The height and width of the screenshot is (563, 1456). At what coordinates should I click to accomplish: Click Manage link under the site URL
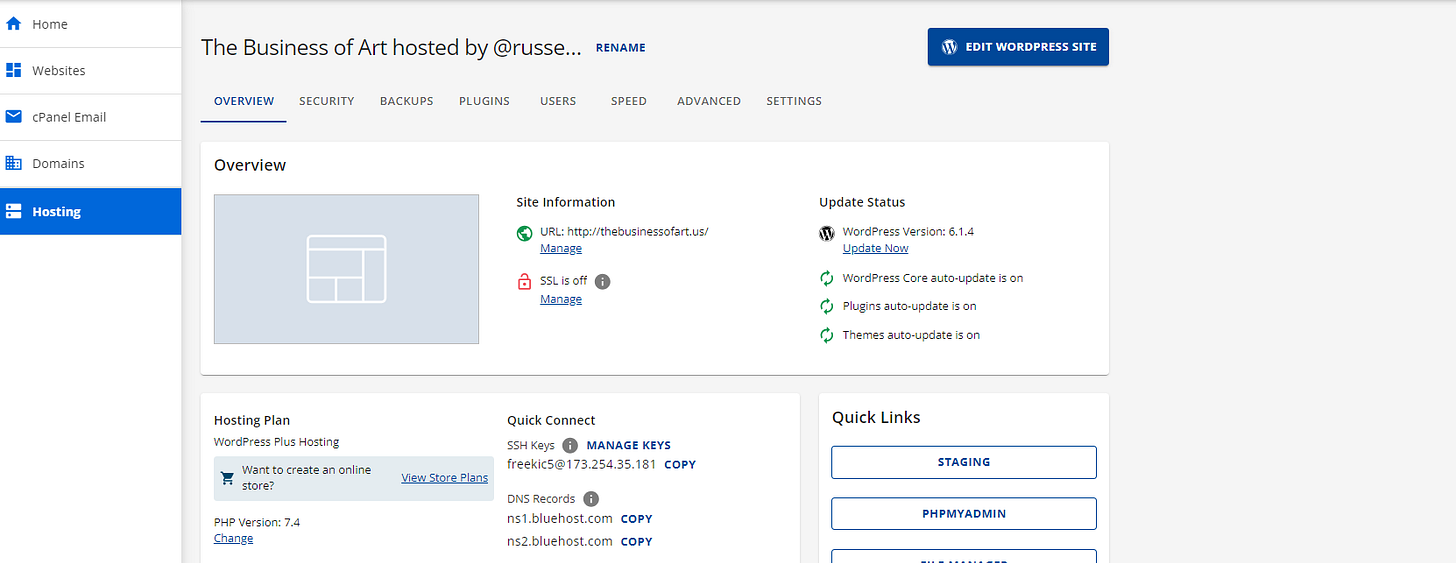[561, 248]
